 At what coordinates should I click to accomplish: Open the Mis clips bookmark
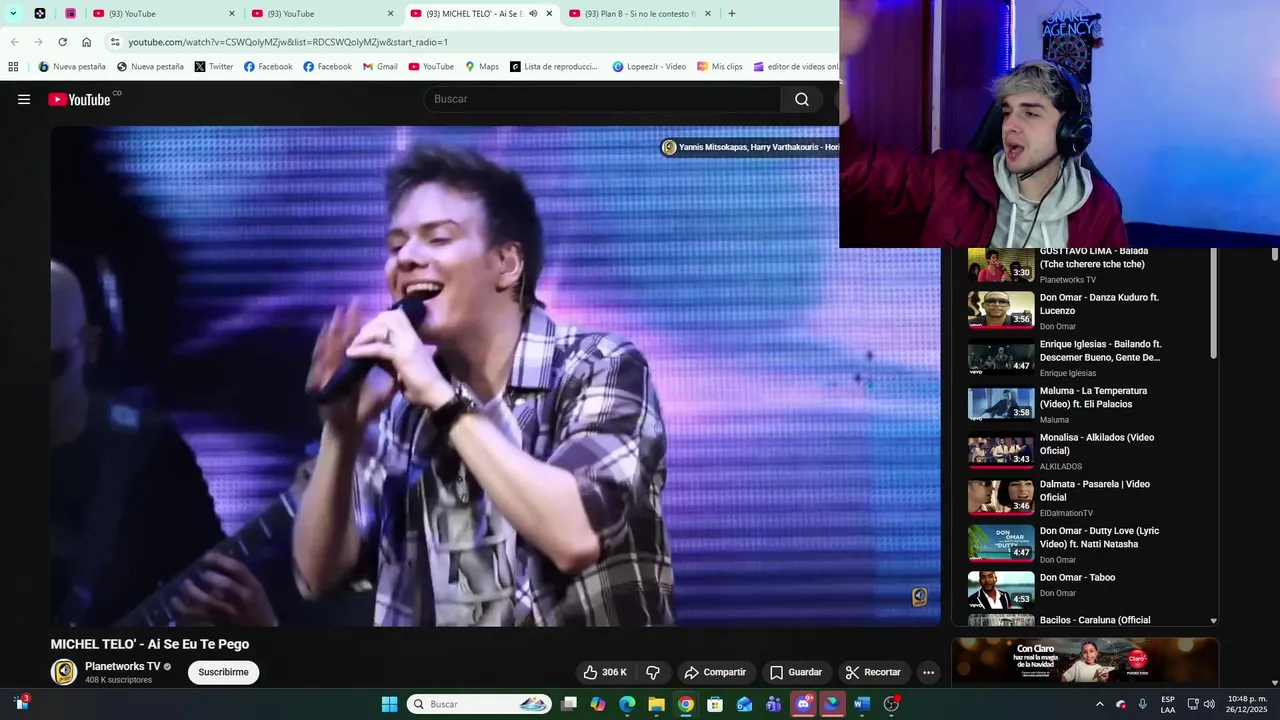(720, 67)
